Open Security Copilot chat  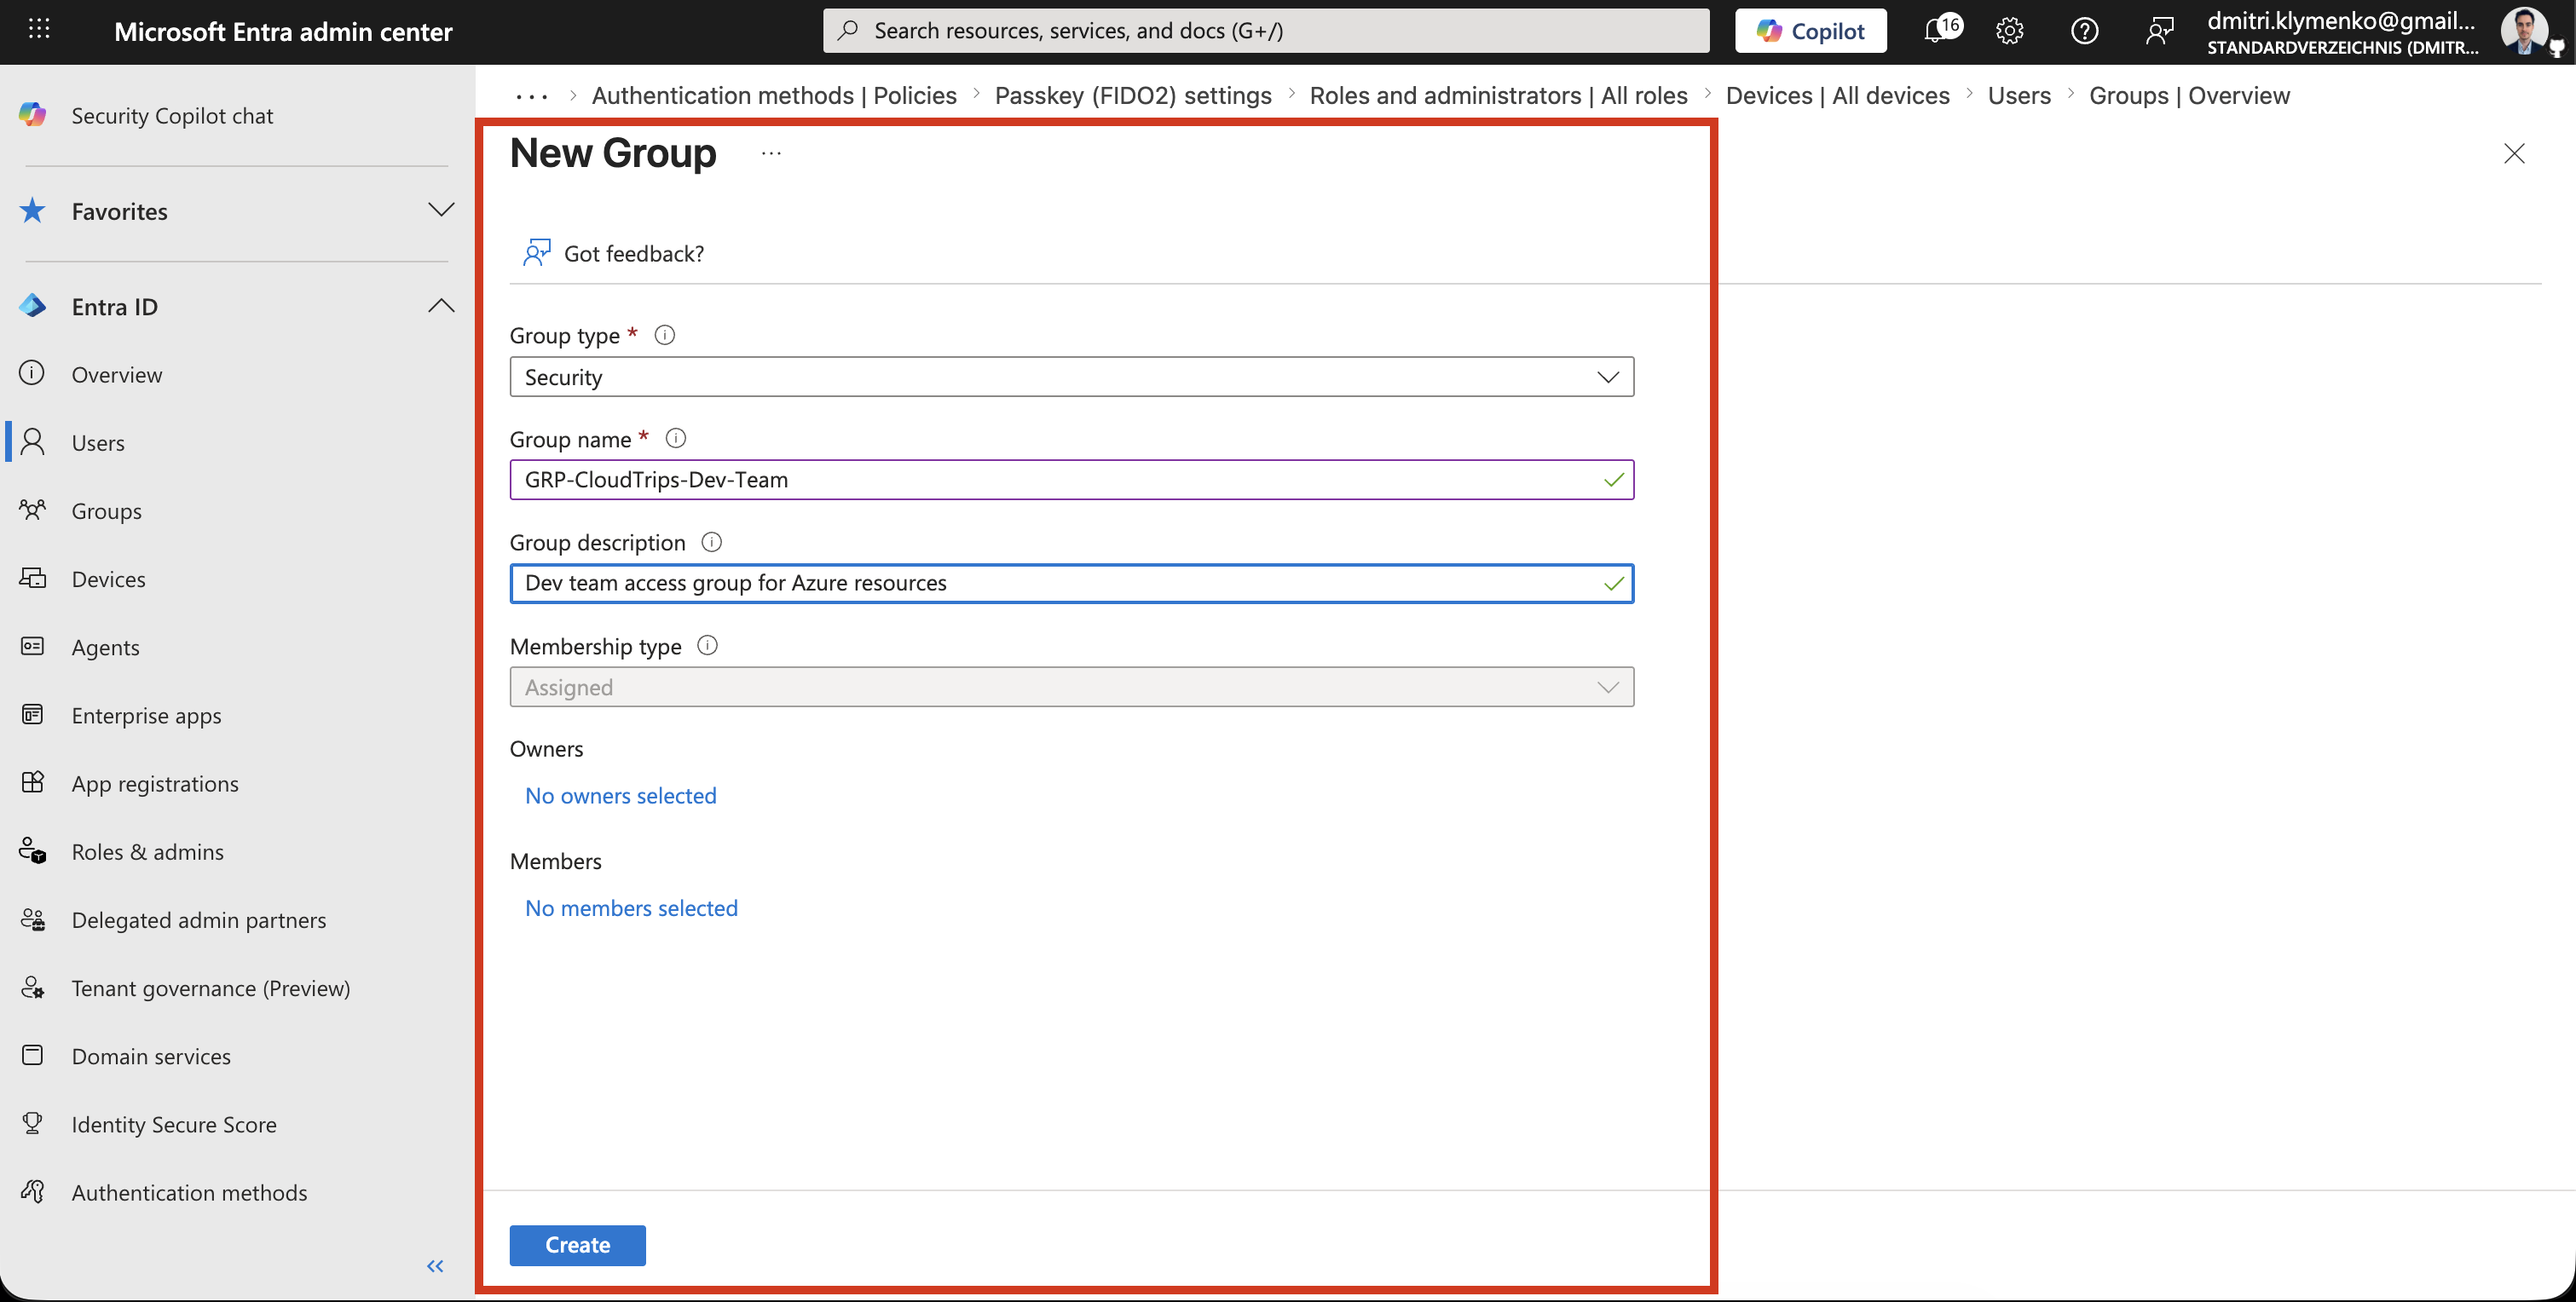pos(172,116)
